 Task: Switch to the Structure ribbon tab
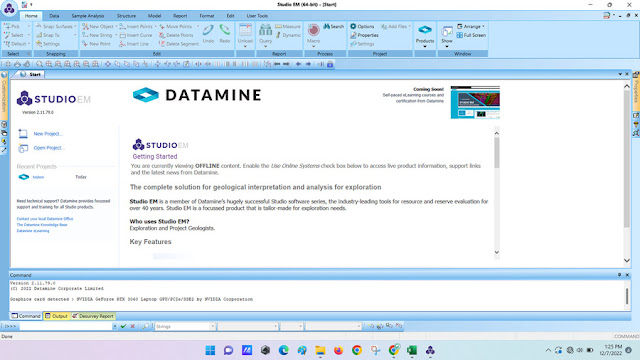(x=126, y=16)
